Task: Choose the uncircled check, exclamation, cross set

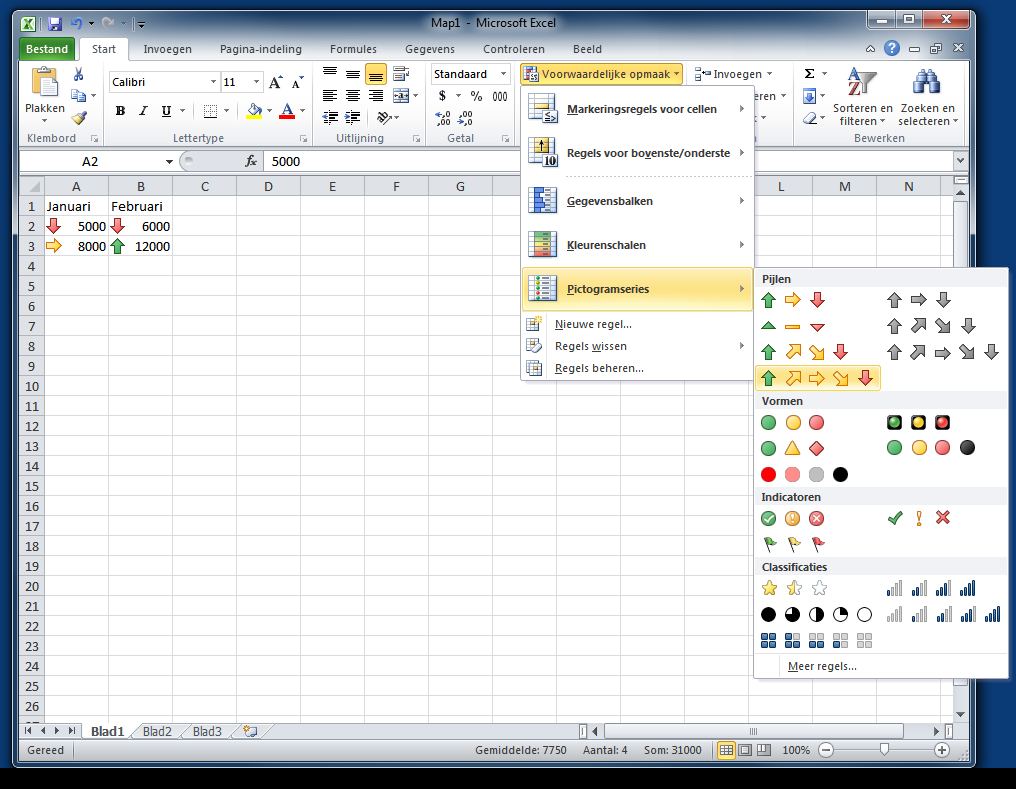Action: pyautogui.click(x=919, y=518)
